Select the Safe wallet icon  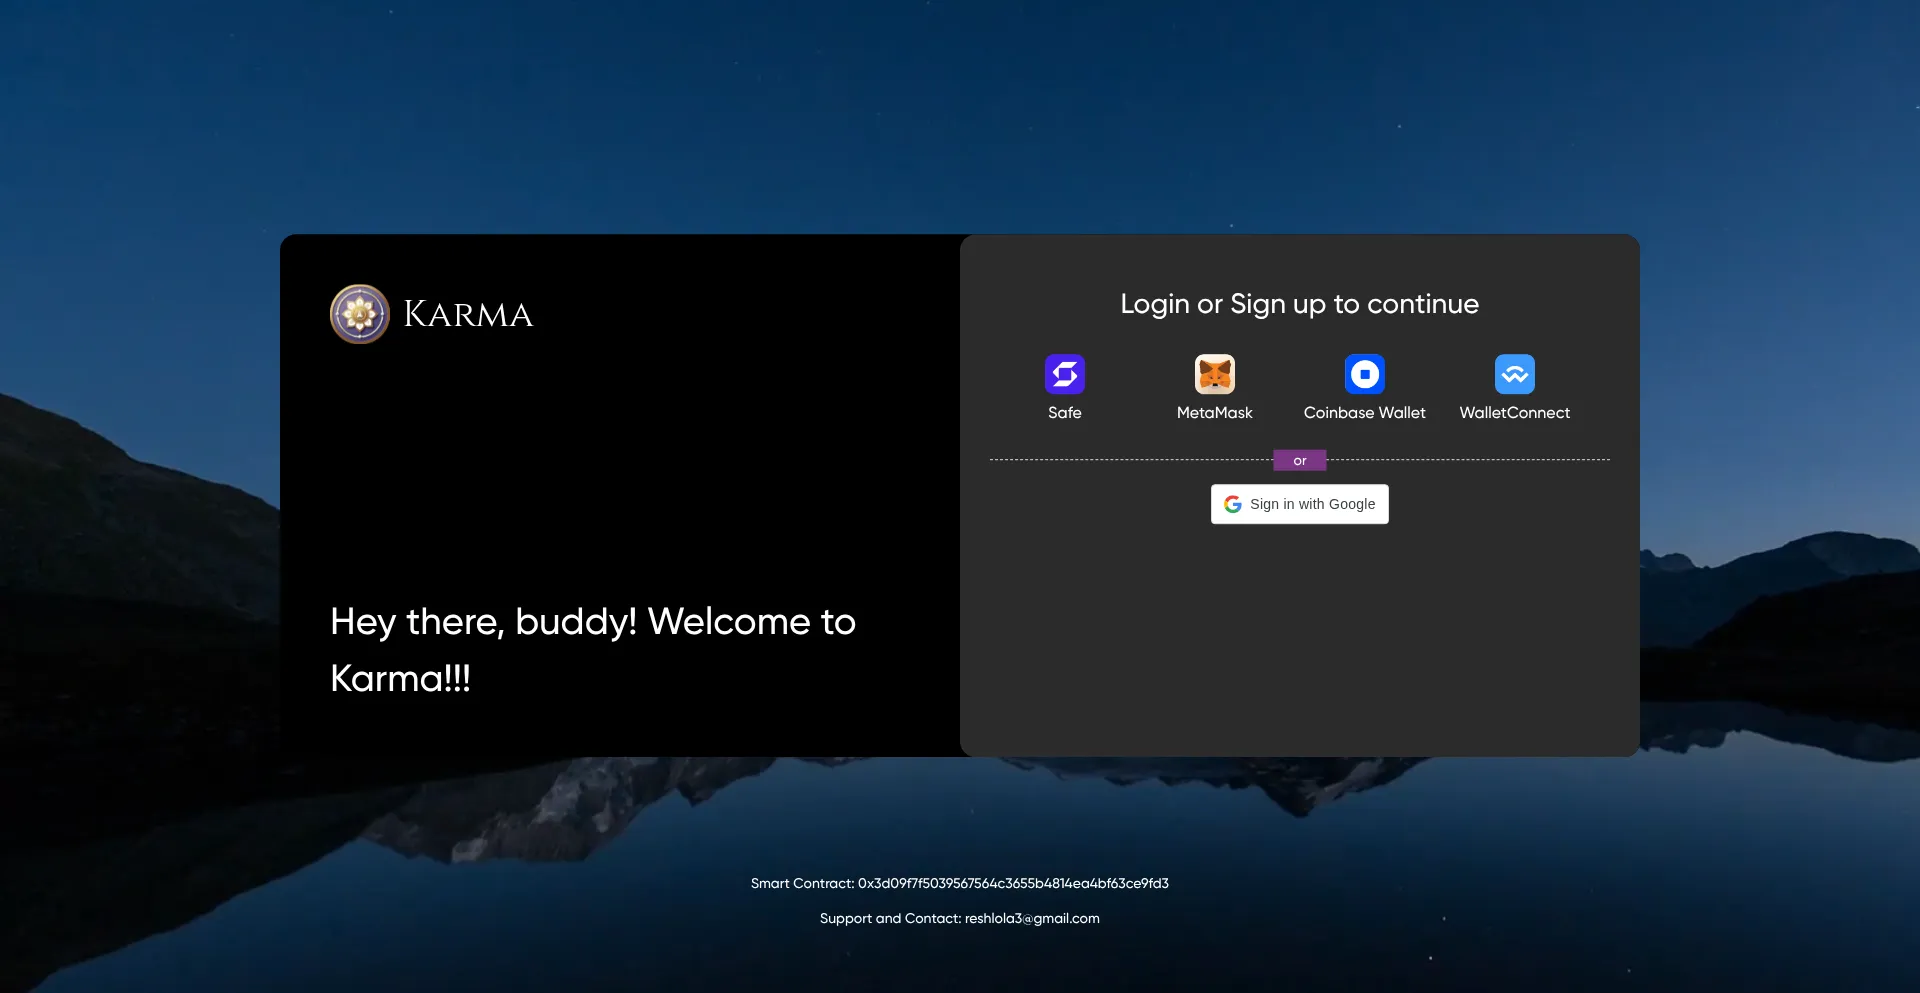click(1064, 375)
